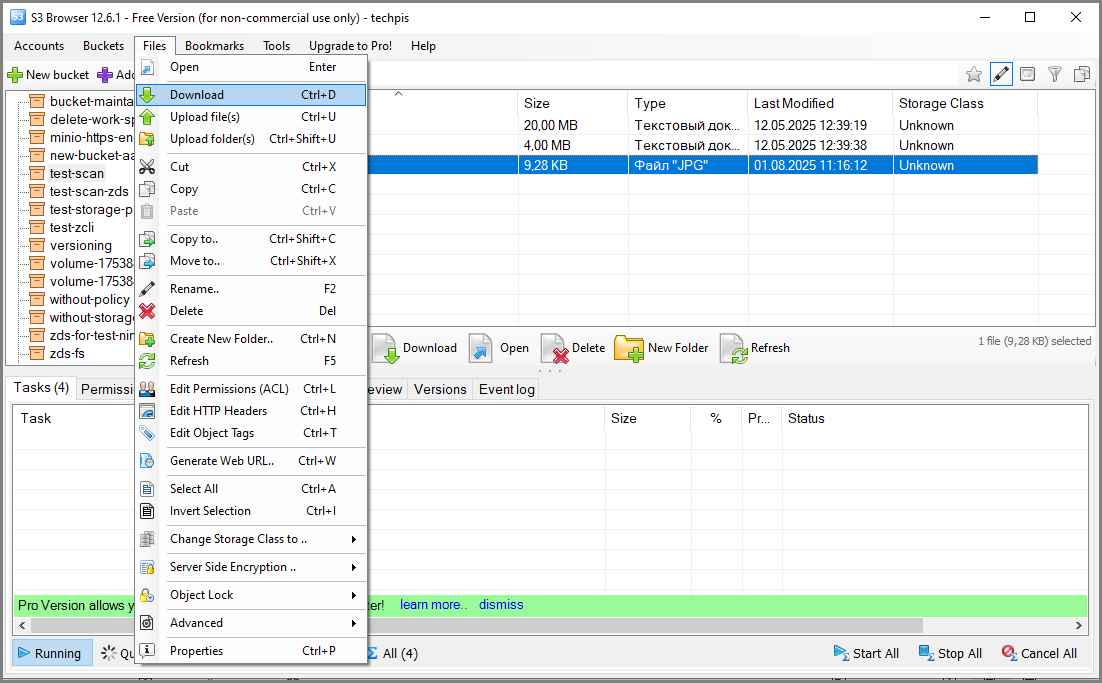Click the Server Side Encryption icon

(147, 567)
